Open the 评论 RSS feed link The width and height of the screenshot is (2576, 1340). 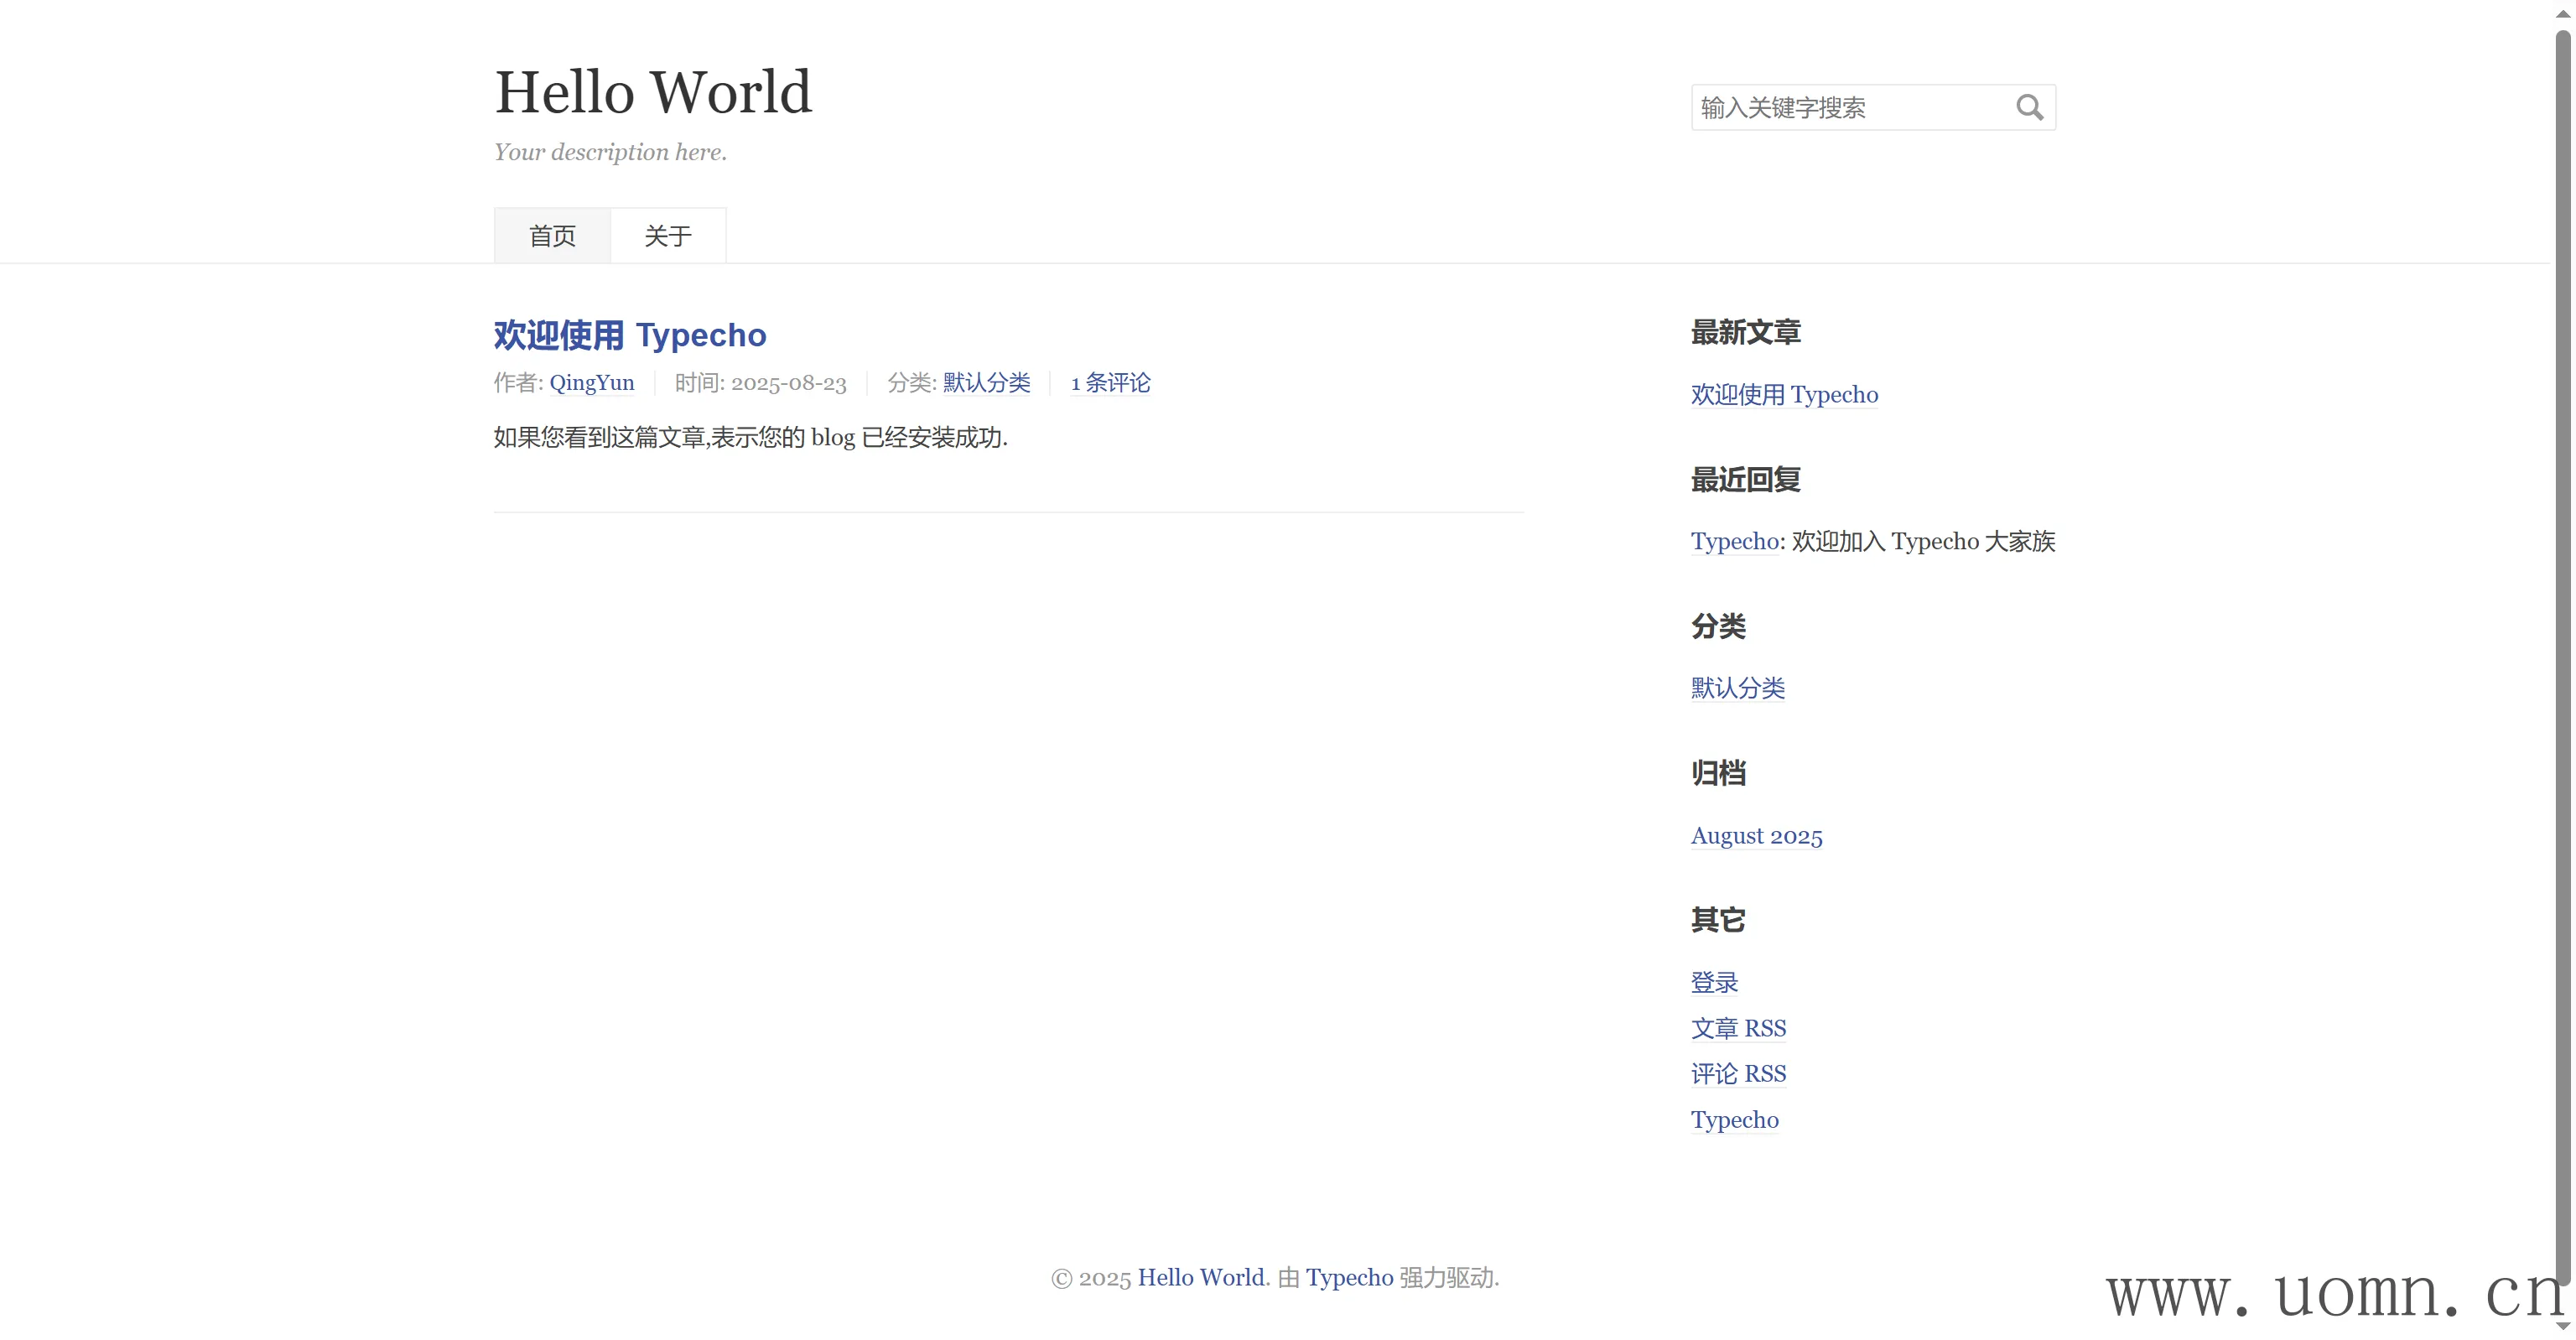click(1738, 1074)
